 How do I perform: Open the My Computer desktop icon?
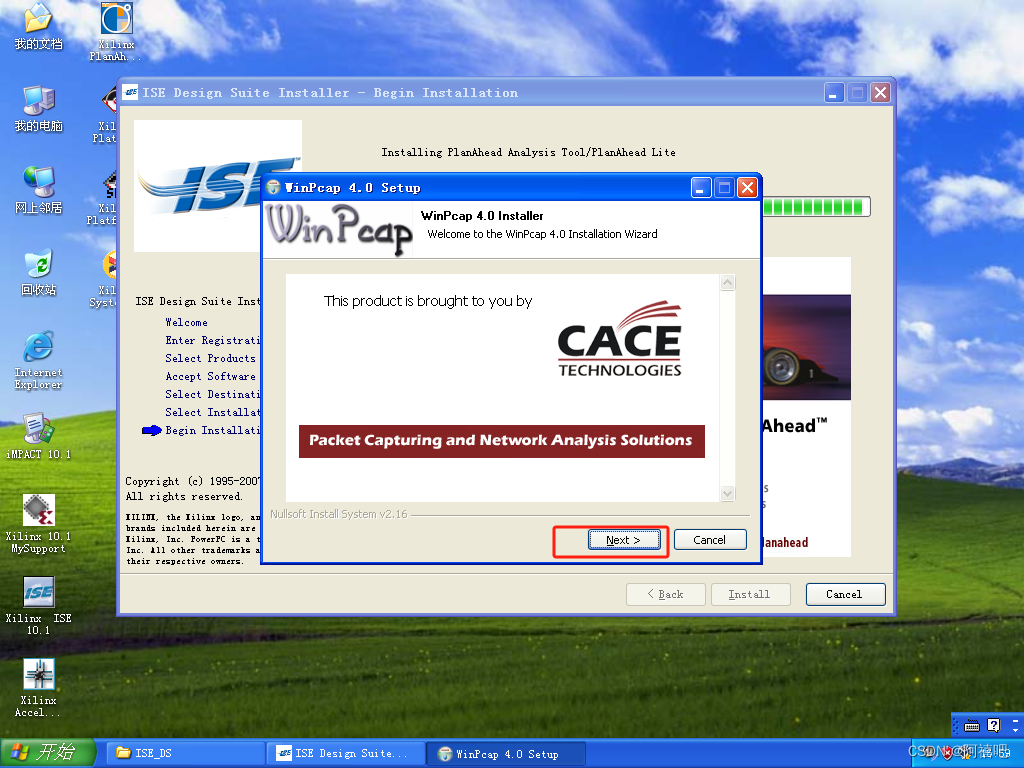click(x=39, y=108)
